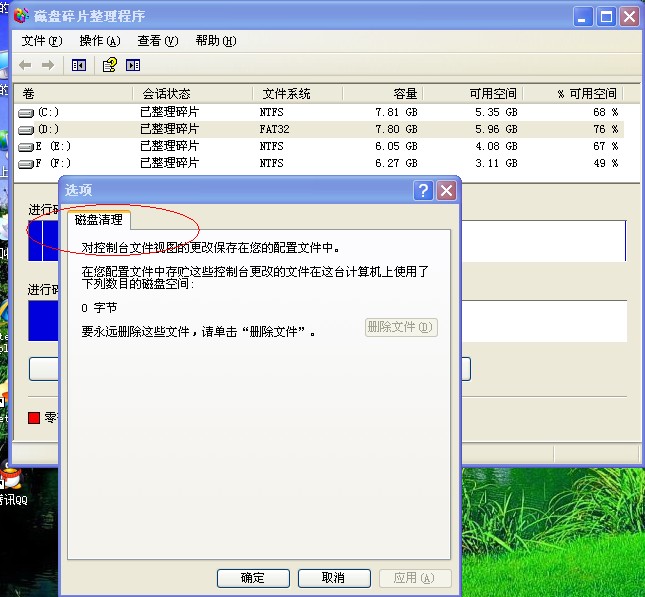Click the 3.11 GB free space cell
645x597 pixels.
tap(496, 163)
